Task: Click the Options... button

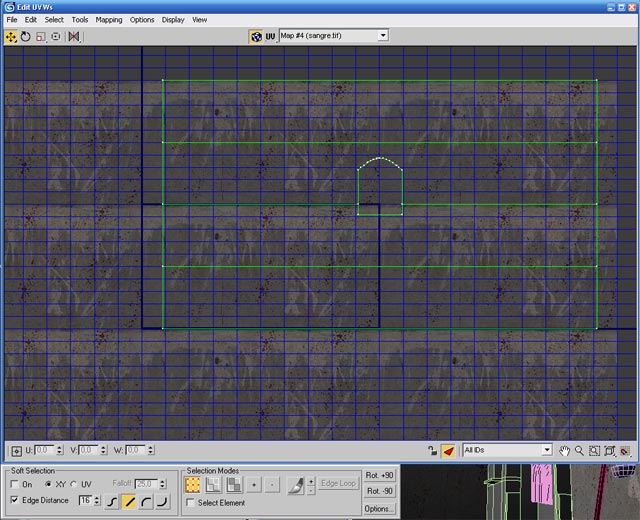Action: coord(379,509)
